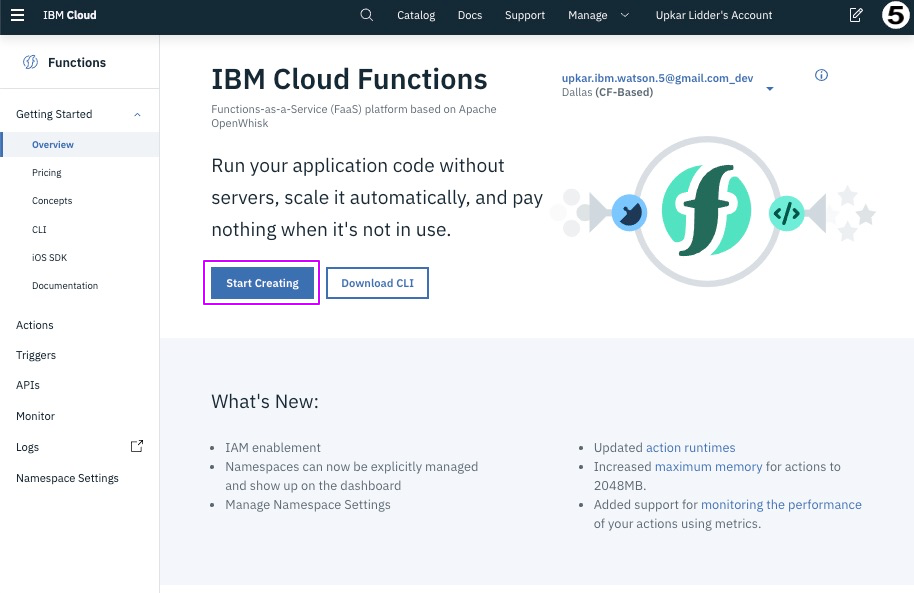Open the Manage dropdown chevron
Viewport: 914px width, 593px height.
(625, 15)
